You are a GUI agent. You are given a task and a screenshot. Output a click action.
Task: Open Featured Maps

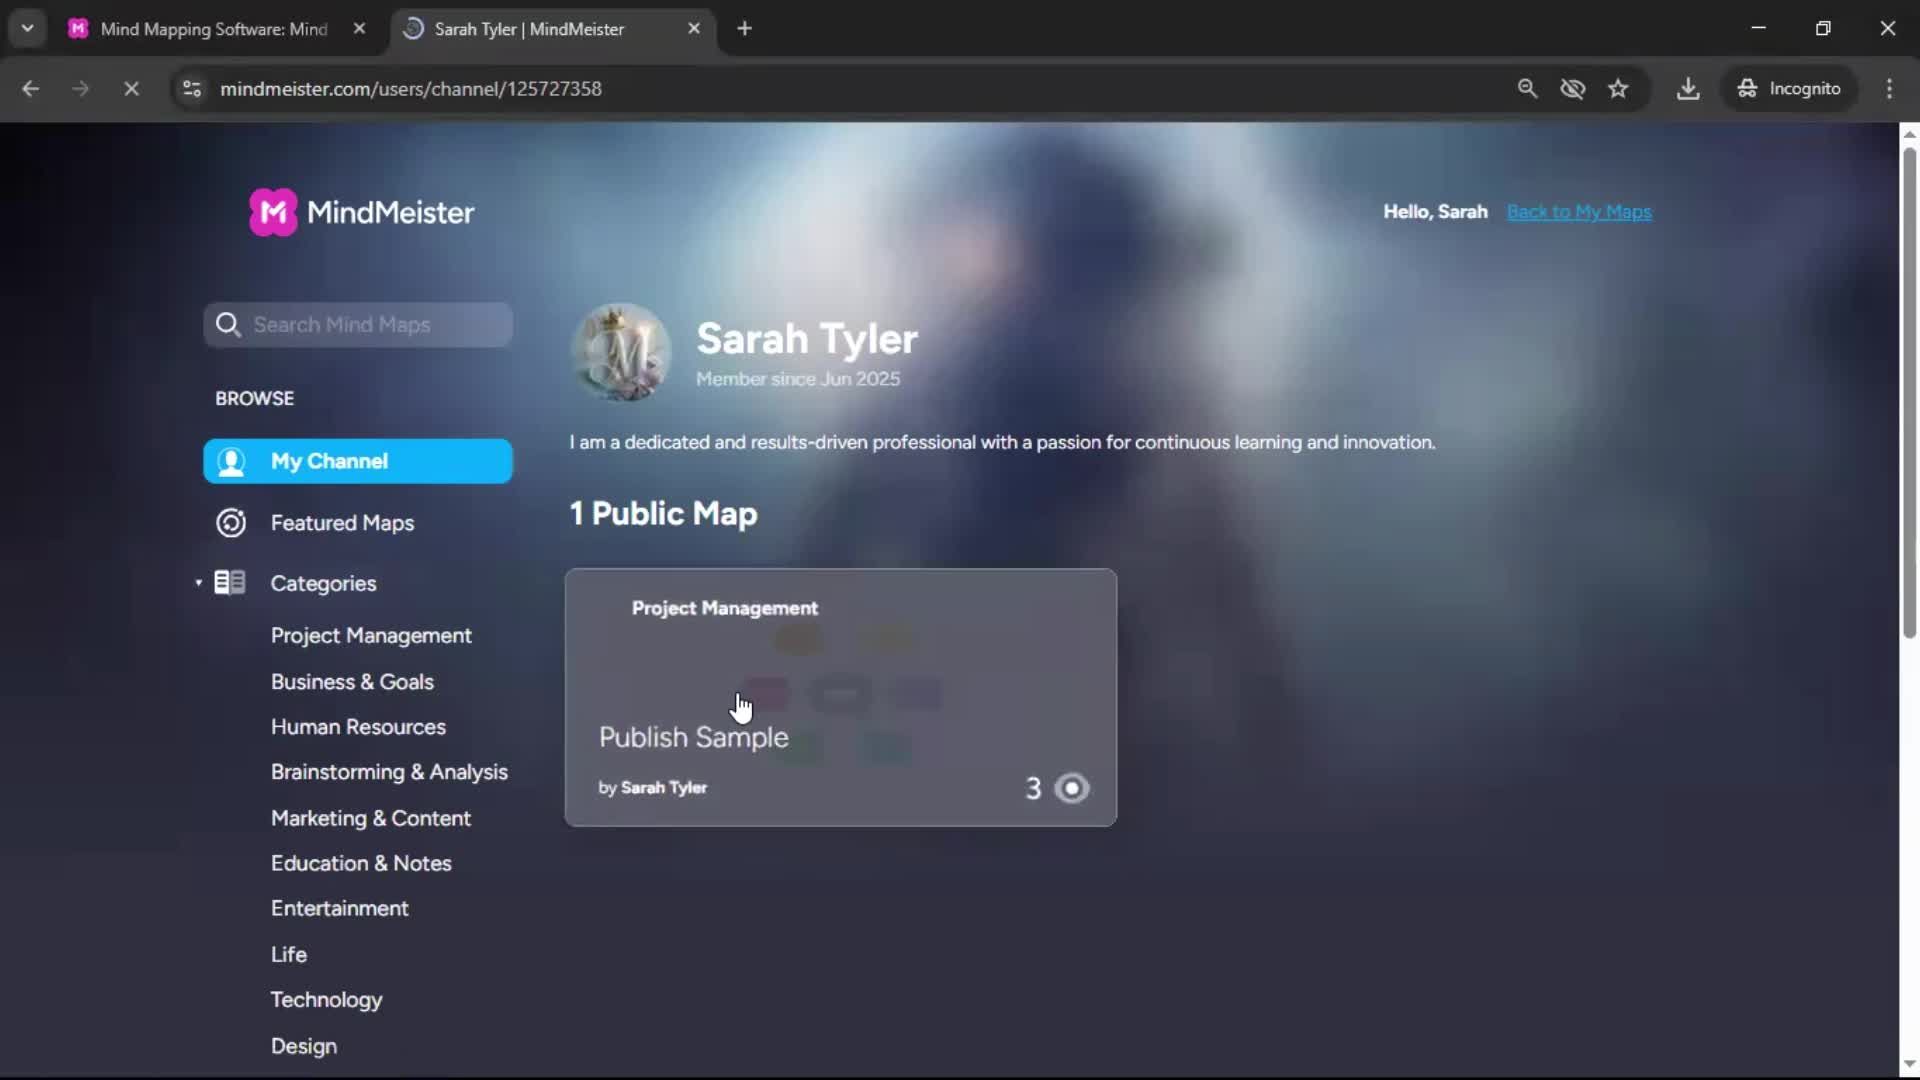342,523
